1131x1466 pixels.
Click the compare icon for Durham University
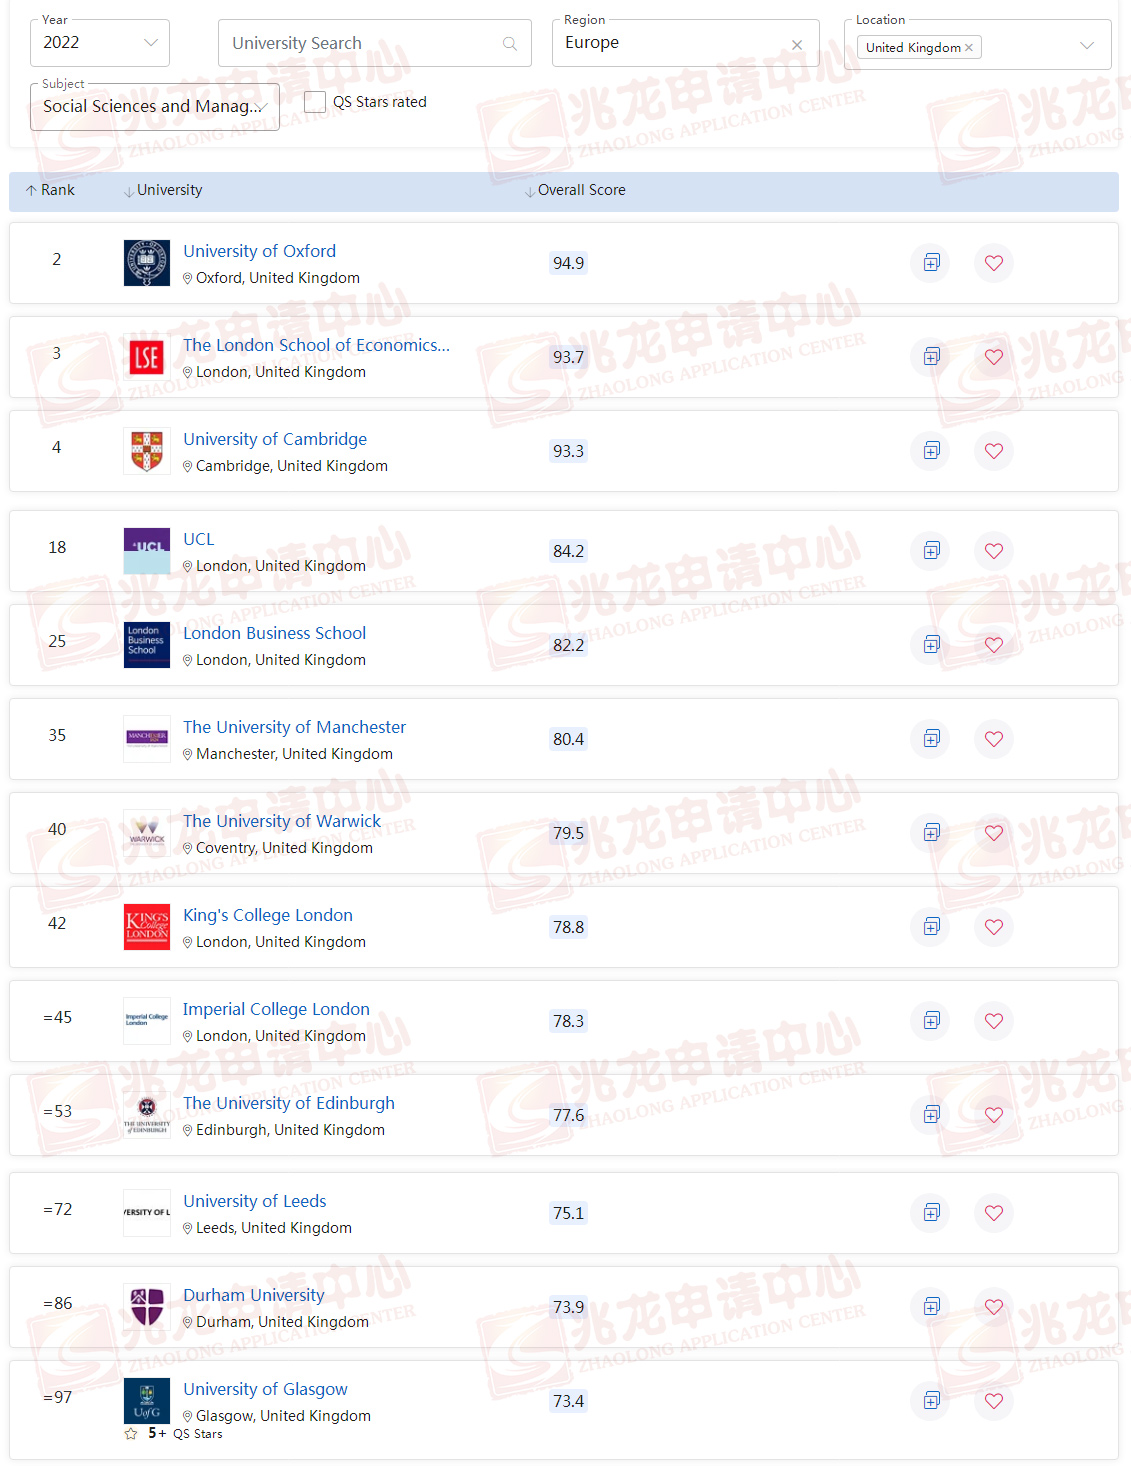click(x=930, y=1307)
